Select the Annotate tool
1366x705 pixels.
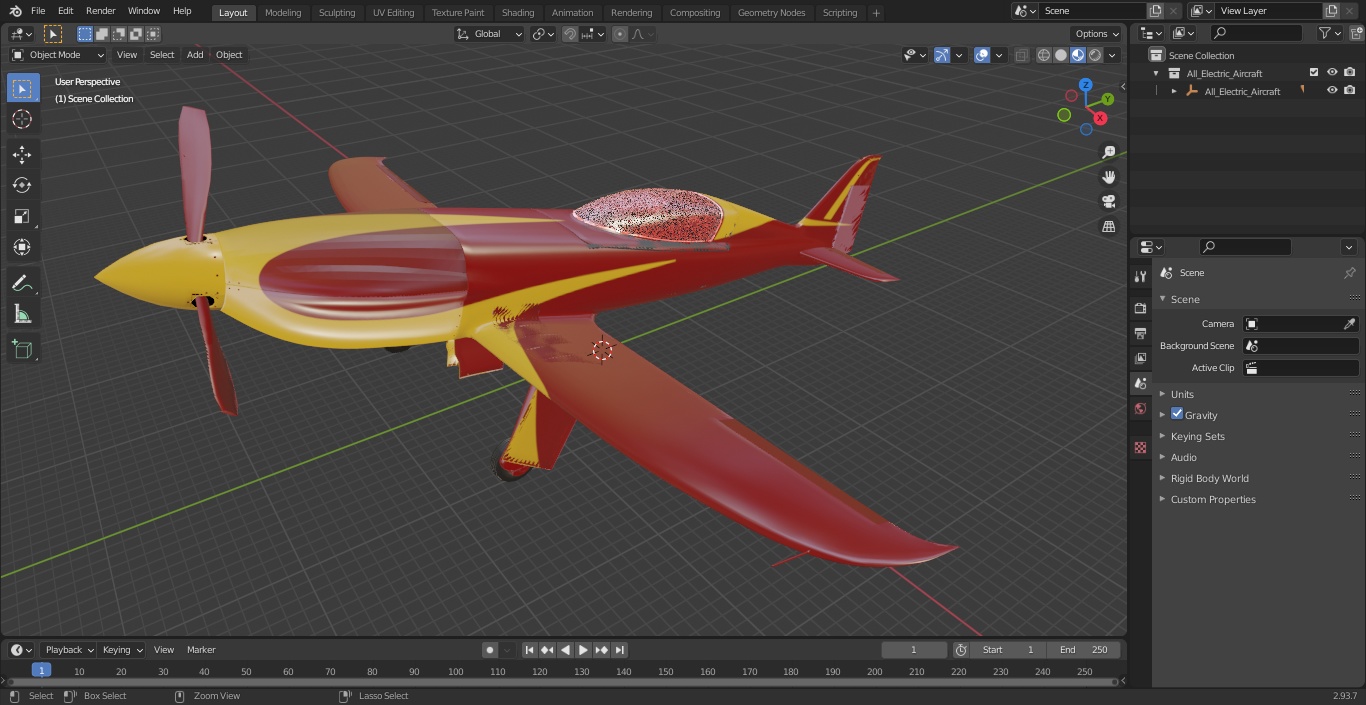pos(22,283)
